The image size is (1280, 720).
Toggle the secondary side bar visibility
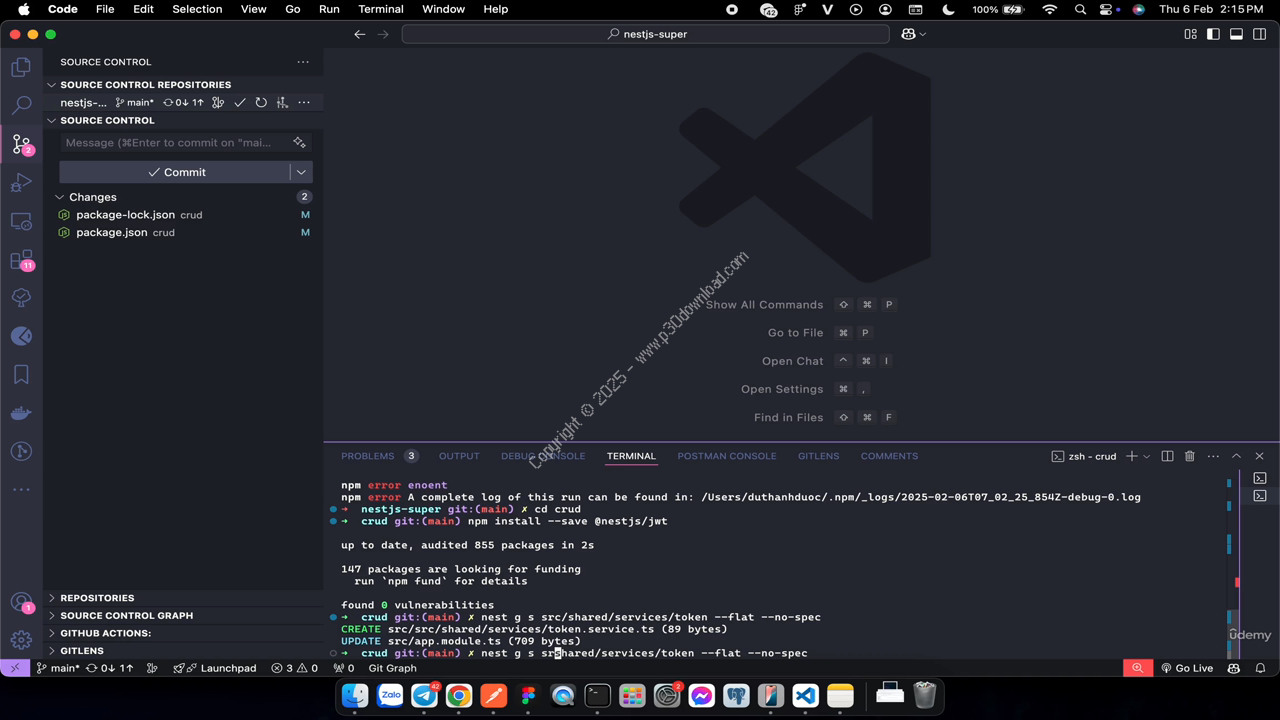(1260, 34)
